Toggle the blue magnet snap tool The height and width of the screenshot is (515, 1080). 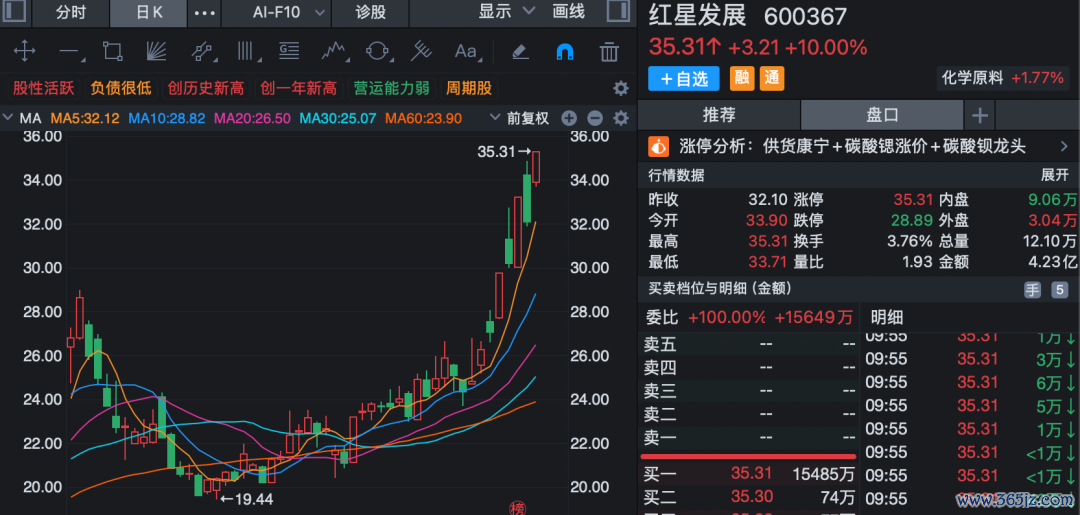click(x=564, y=52)
